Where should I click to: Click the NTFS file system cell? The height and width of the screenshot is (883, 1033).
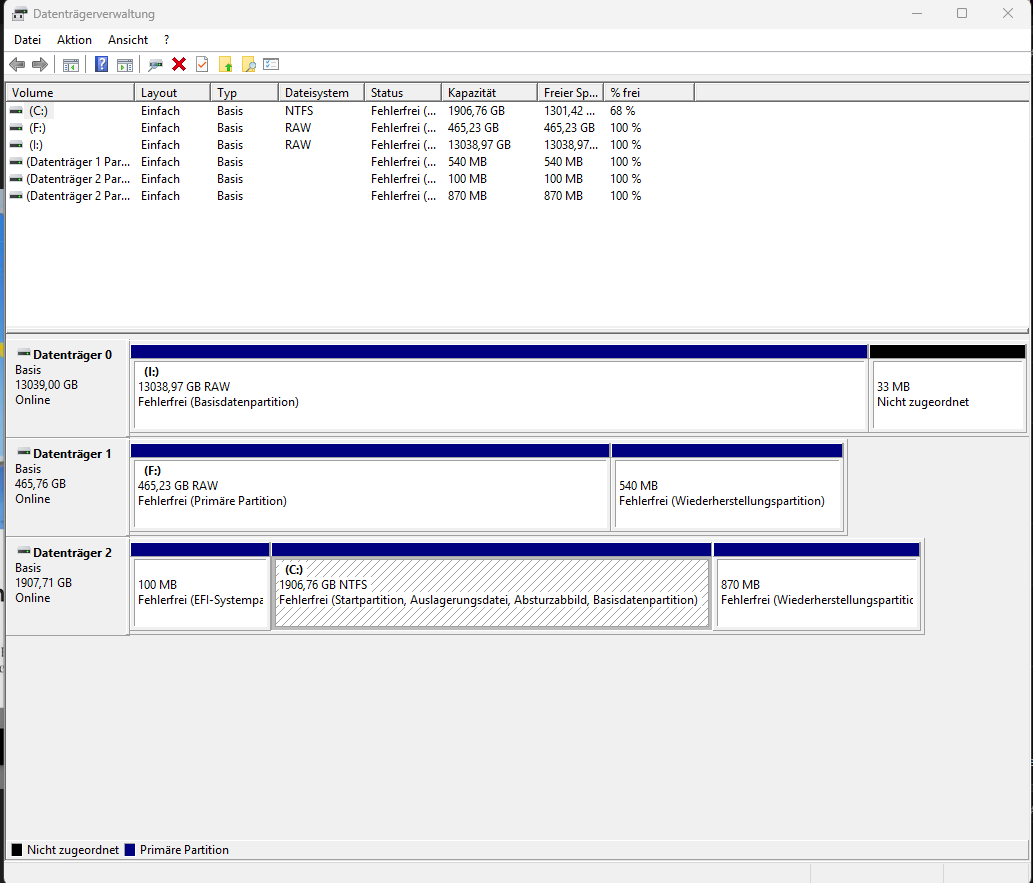coord(299,111)
